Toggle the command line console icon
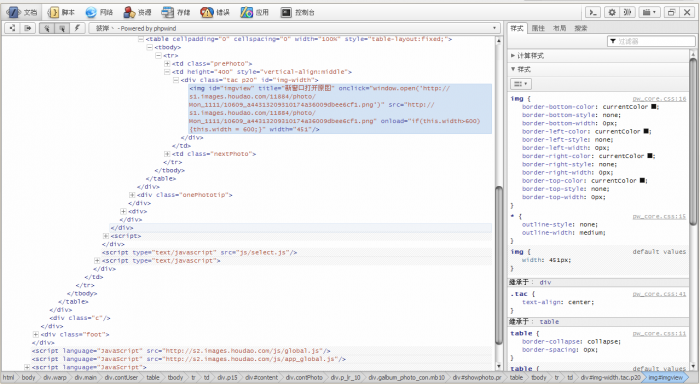The image size is (700, 384). pyautogui.click(x=593, y=13)
